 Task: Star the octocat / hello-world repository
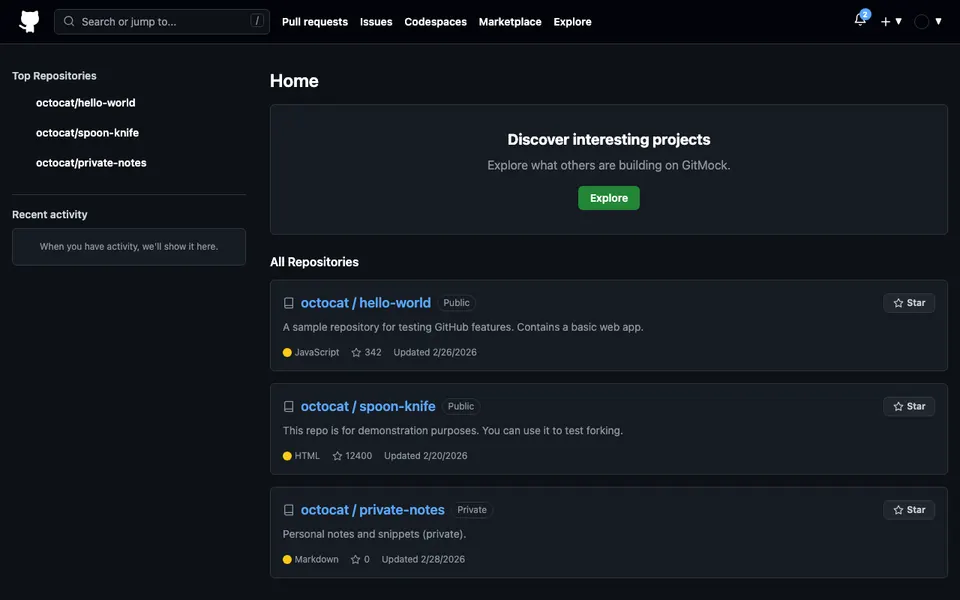[x=909, y=302]
